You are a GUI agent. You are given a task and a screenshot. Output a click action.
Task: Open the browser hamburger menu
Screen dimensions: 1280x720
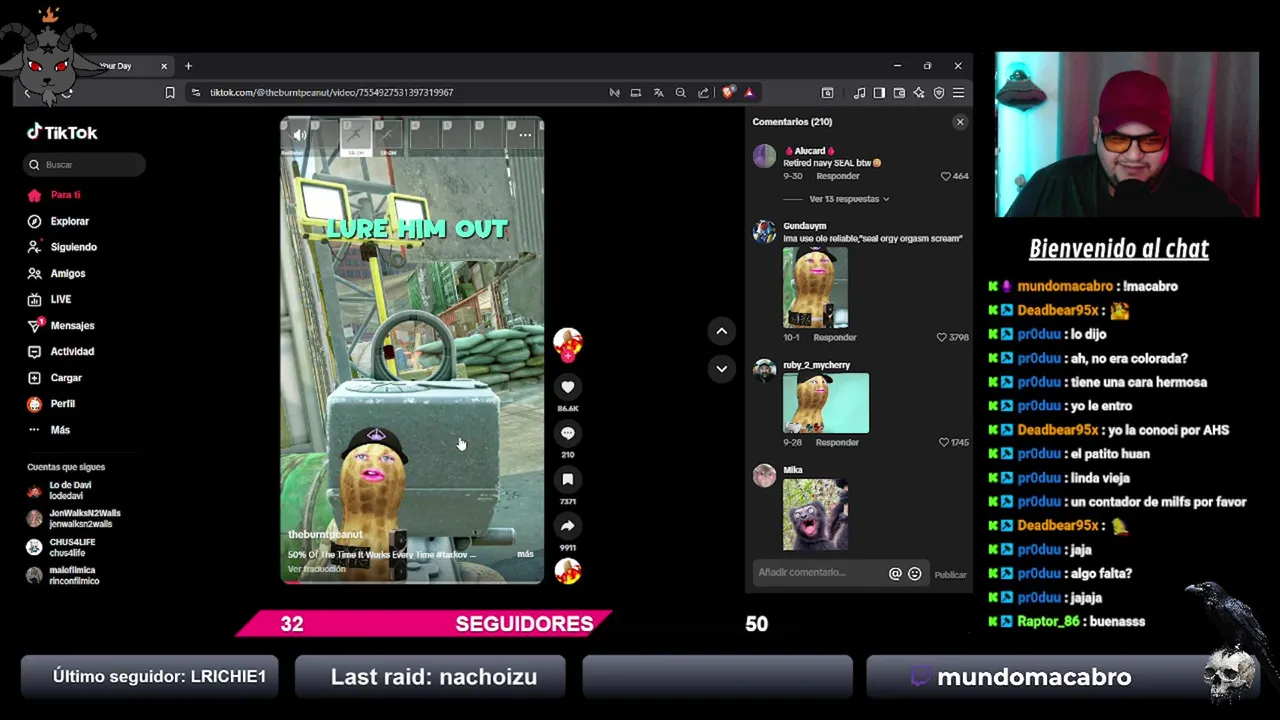coord(958,93)
